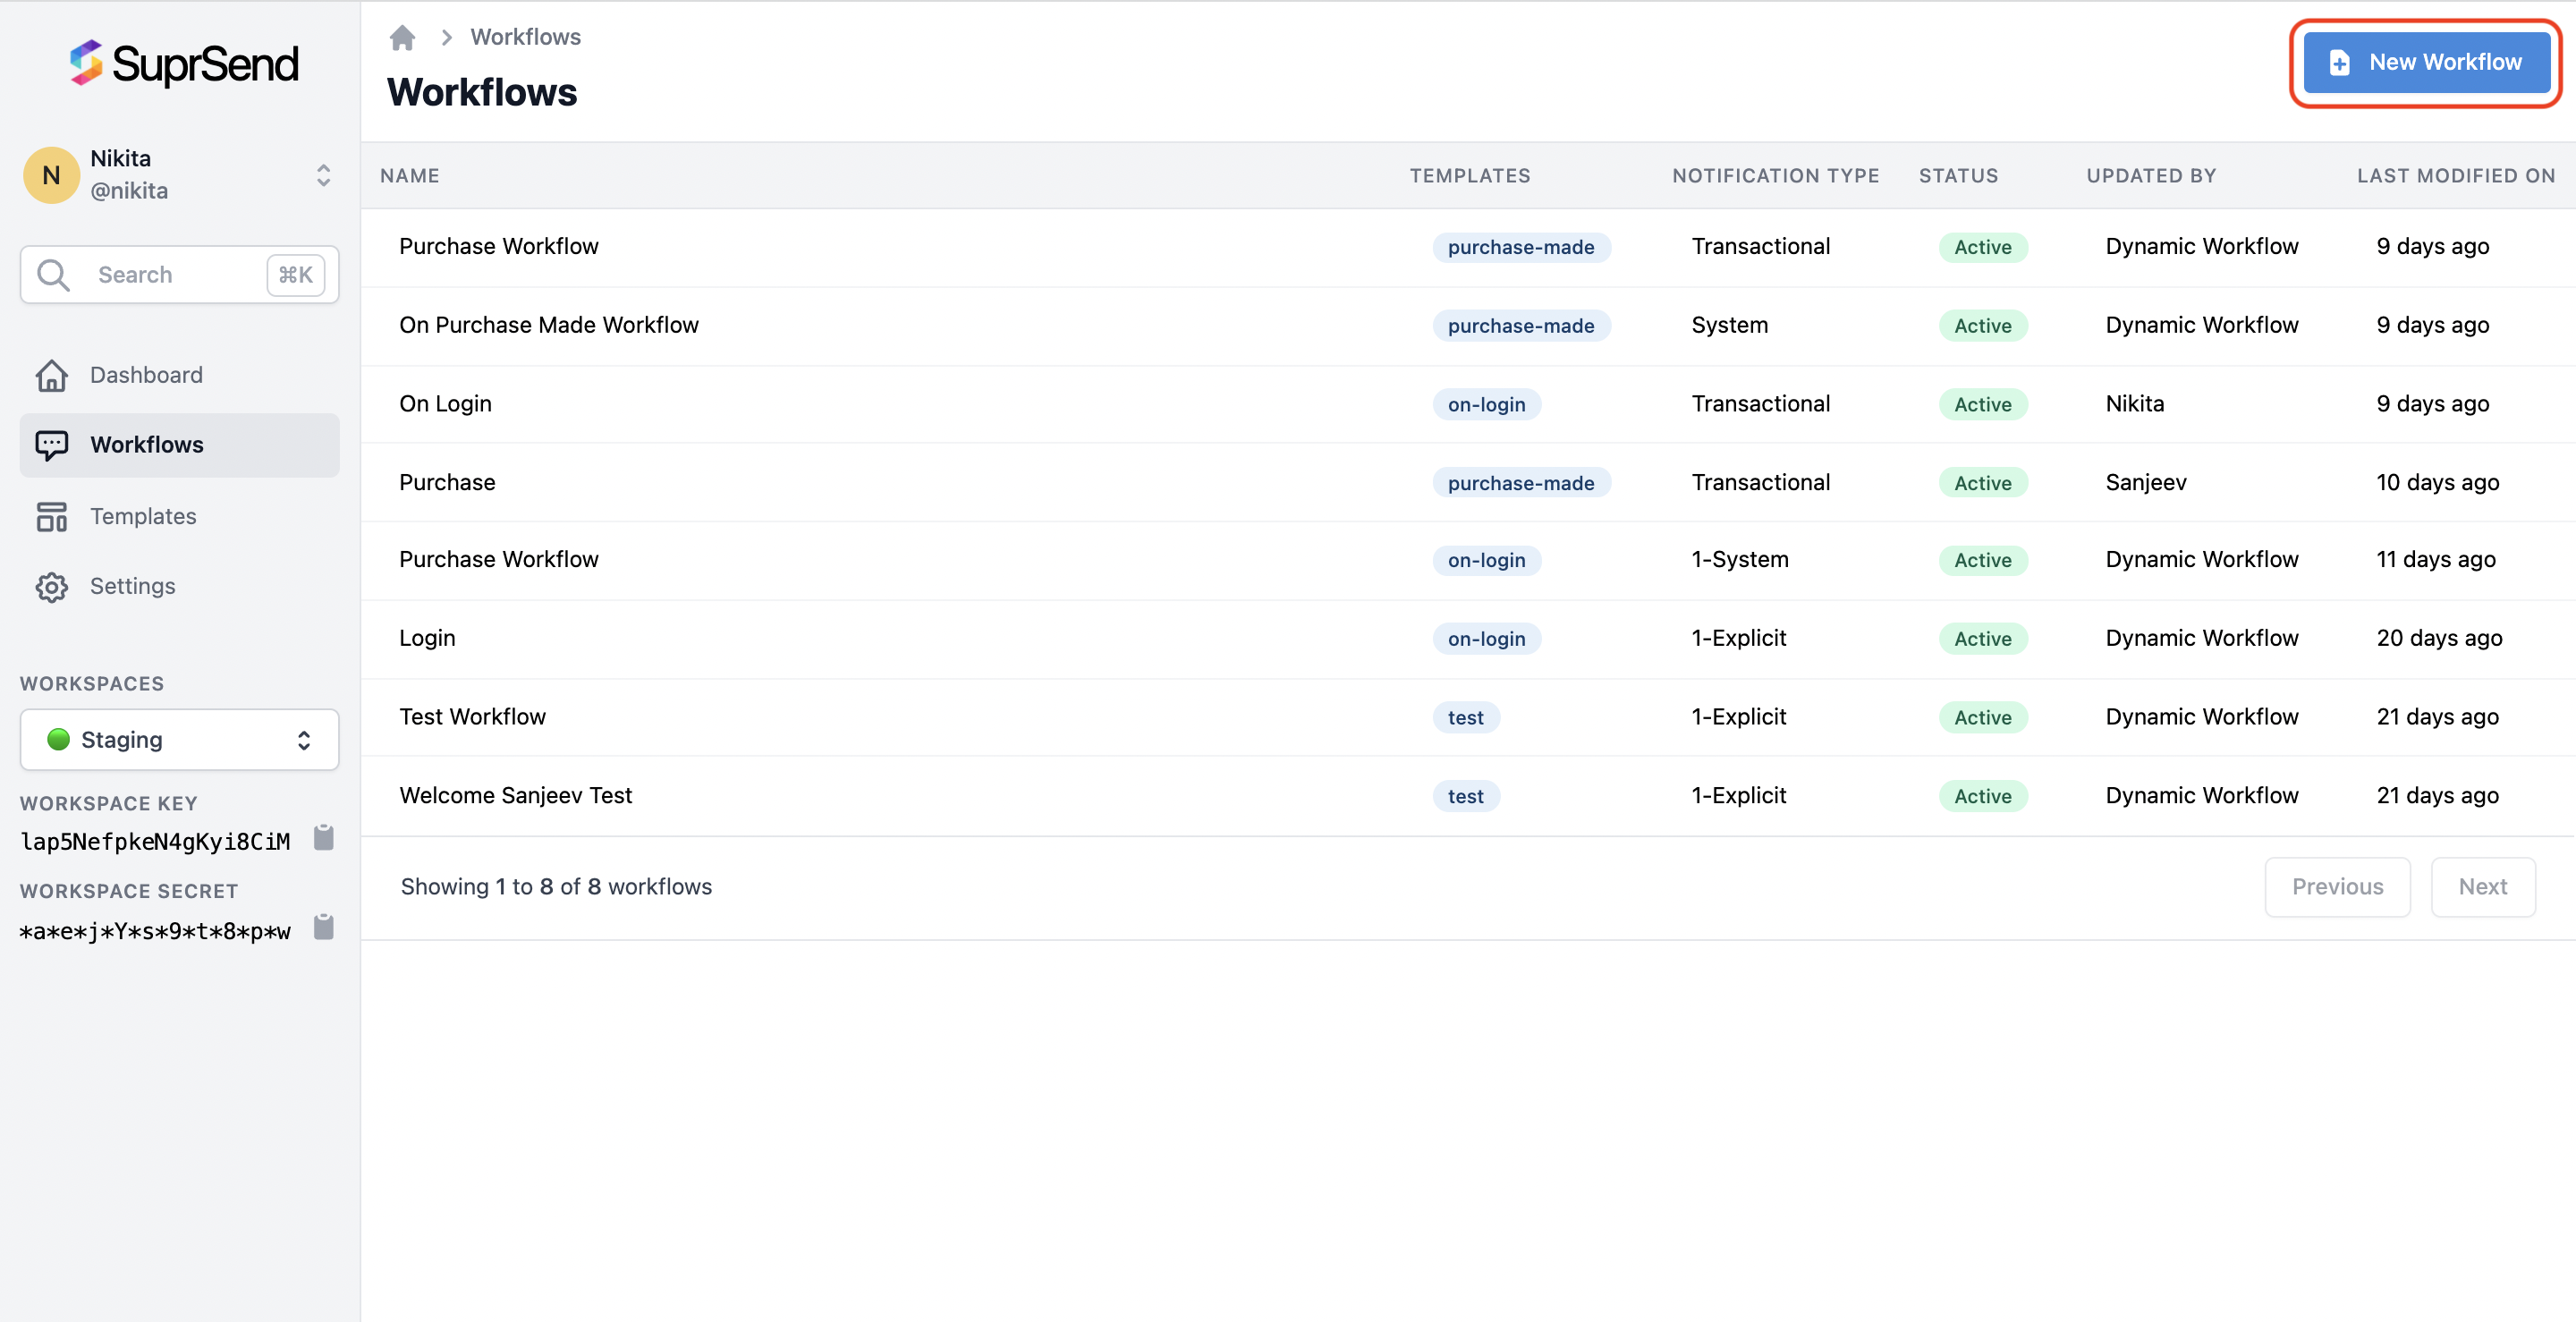Open the Staging workspace dropdown
This screenshot has width=2576, height=1322.
pos(180,740)
